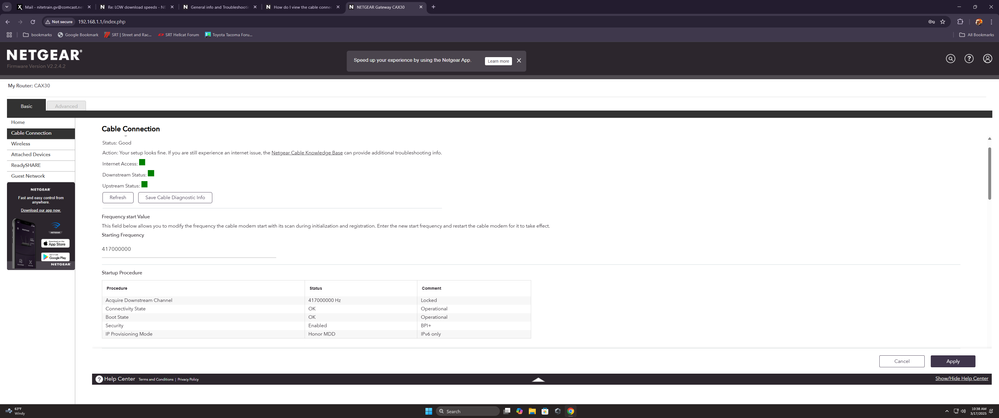
Task: Click the page vertical scrollbar
Action: [x=989, y=200]
